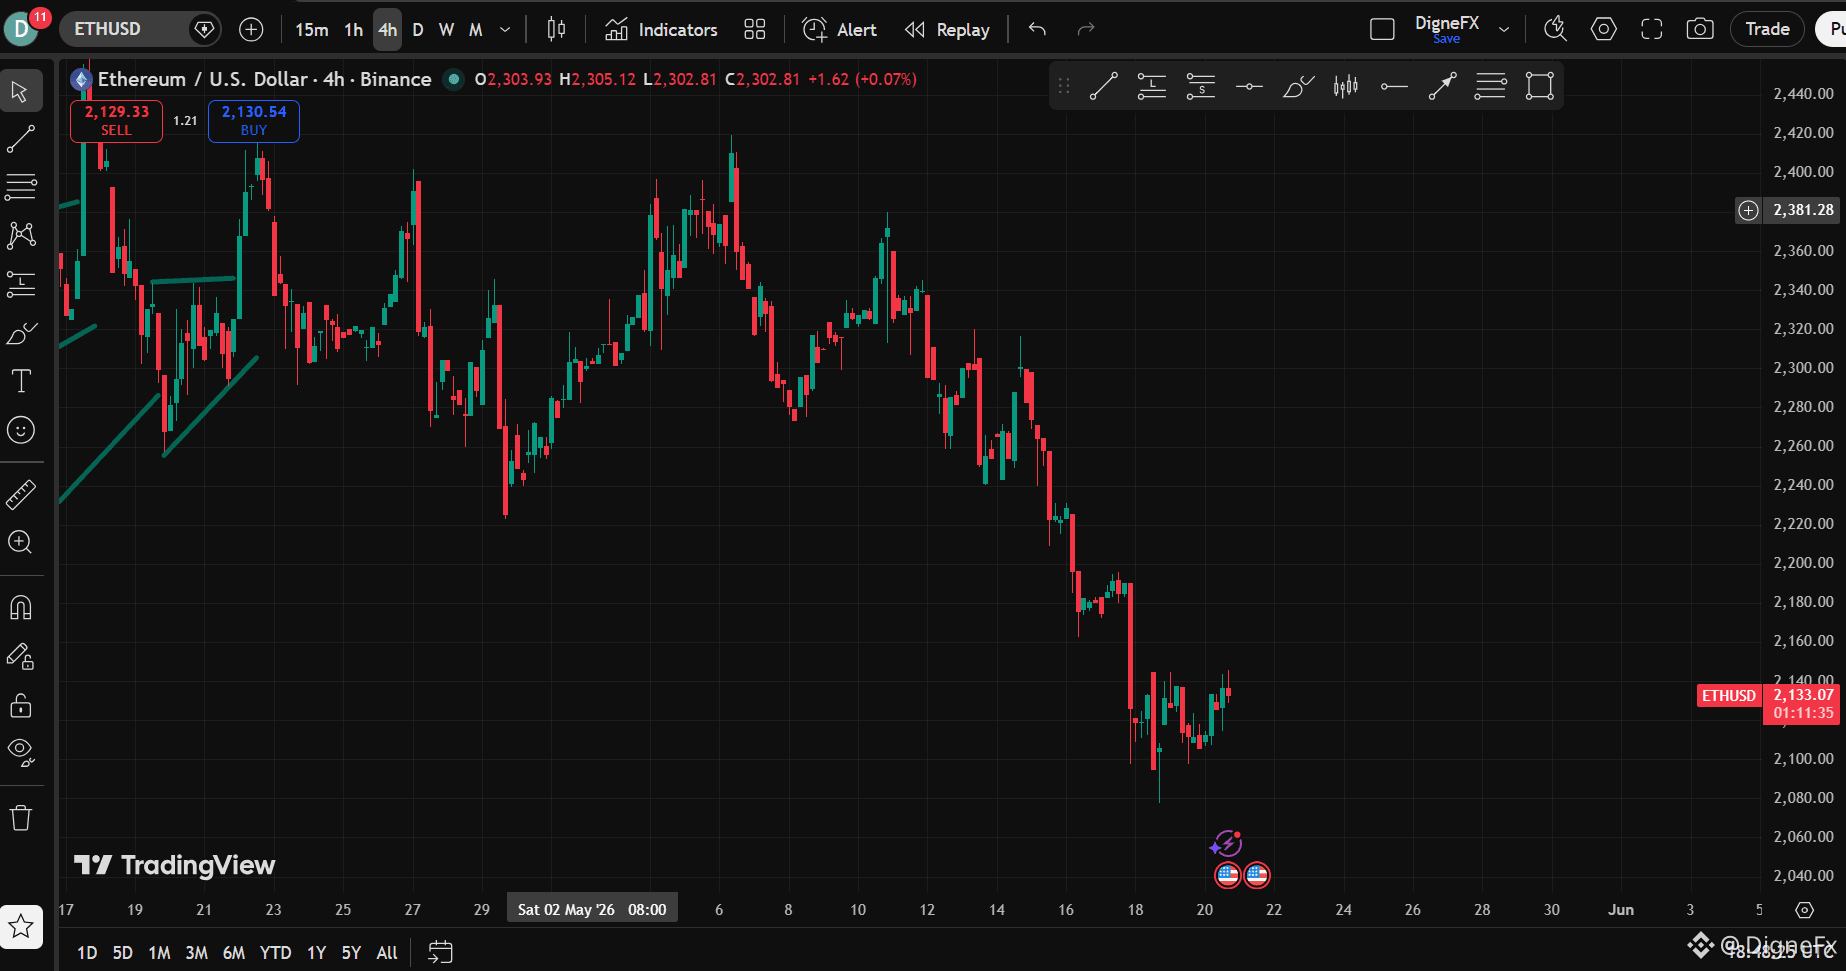This screenshot has height=971, width=1846.
Task: Select the trend line tool in left sidebar
Action: click(x=21, y=139)
